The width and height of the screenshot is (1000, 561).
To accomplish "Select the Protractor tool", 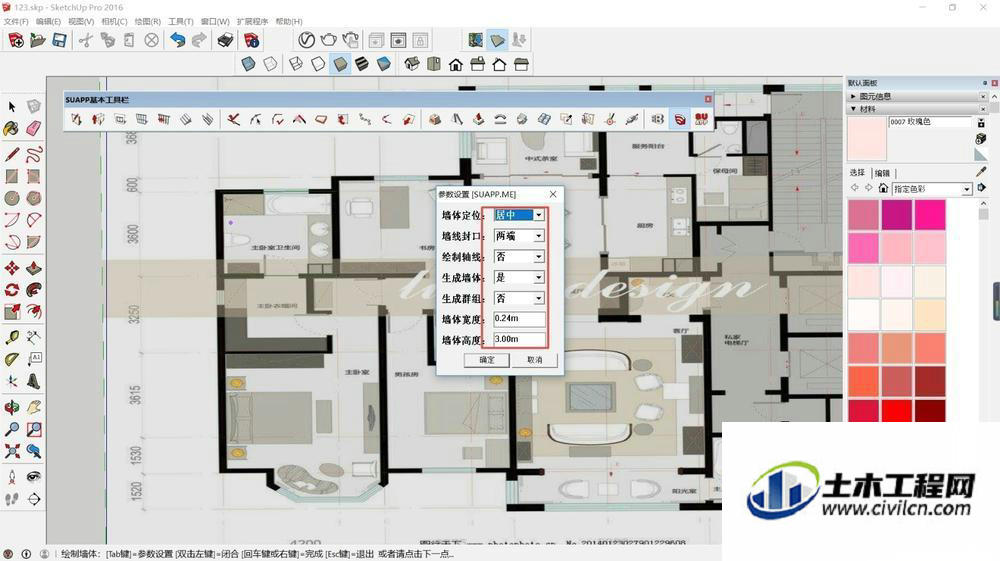I will pos(11,360).
